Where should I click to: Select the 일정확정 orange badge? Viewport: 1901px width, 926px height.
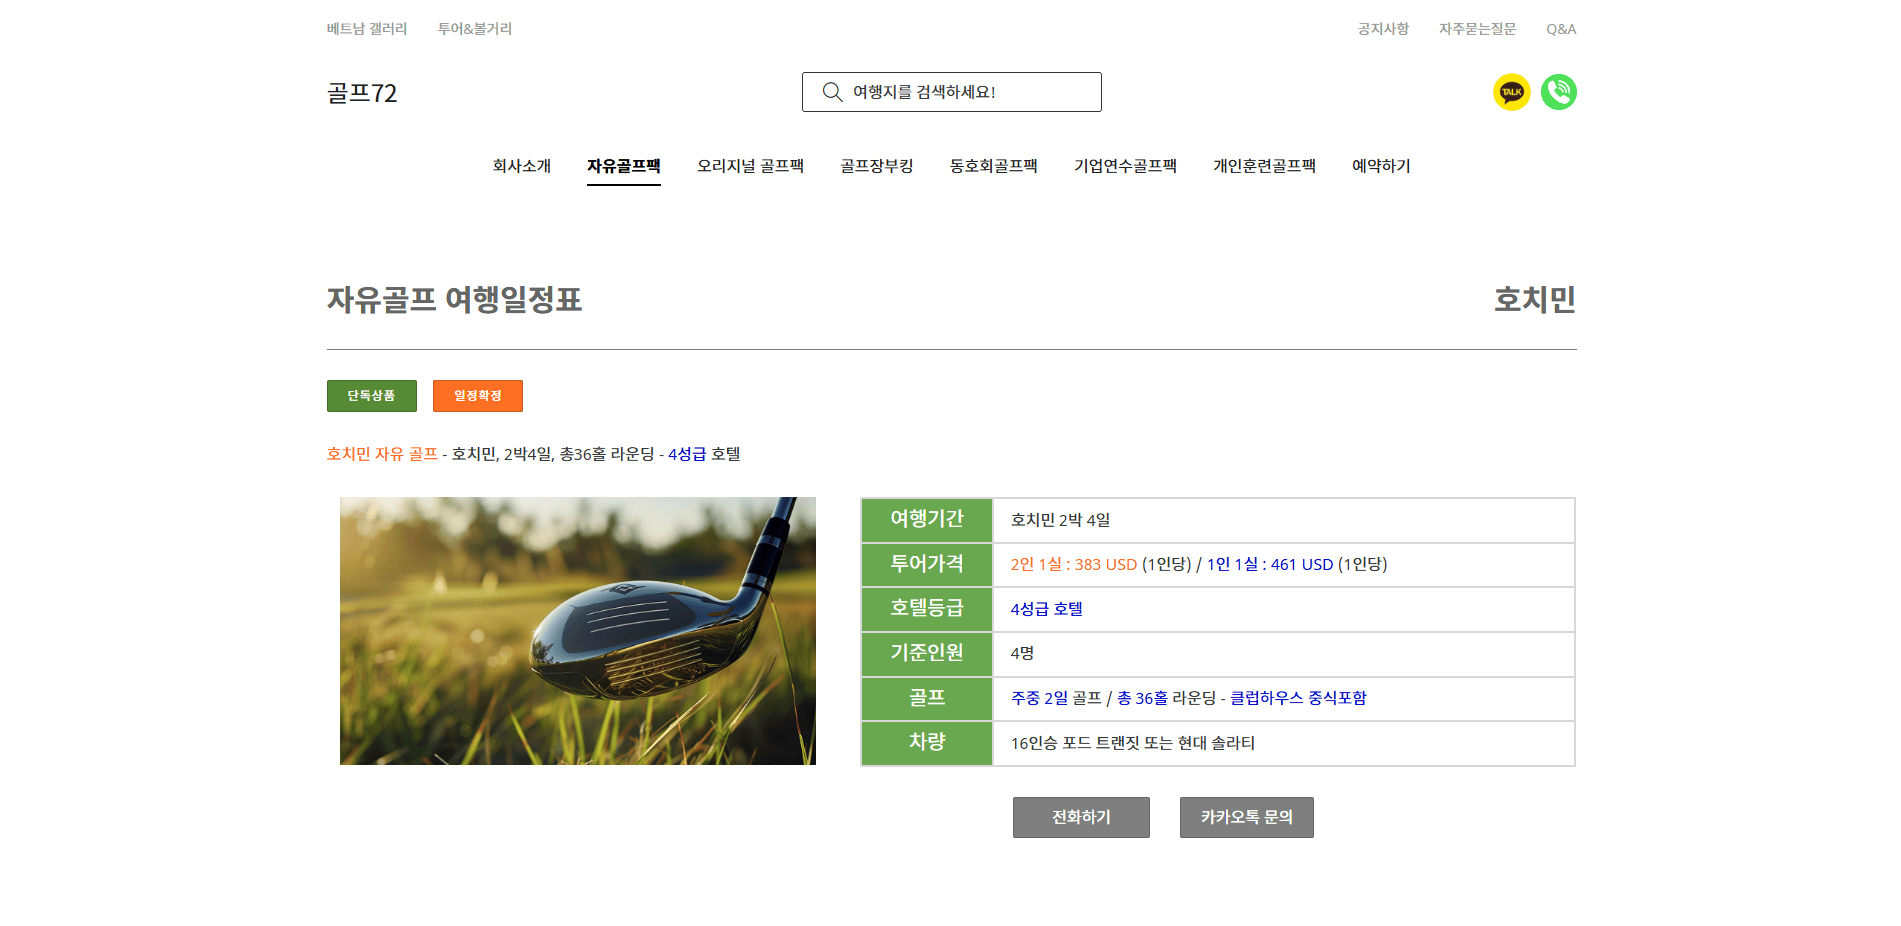(477, 396)
